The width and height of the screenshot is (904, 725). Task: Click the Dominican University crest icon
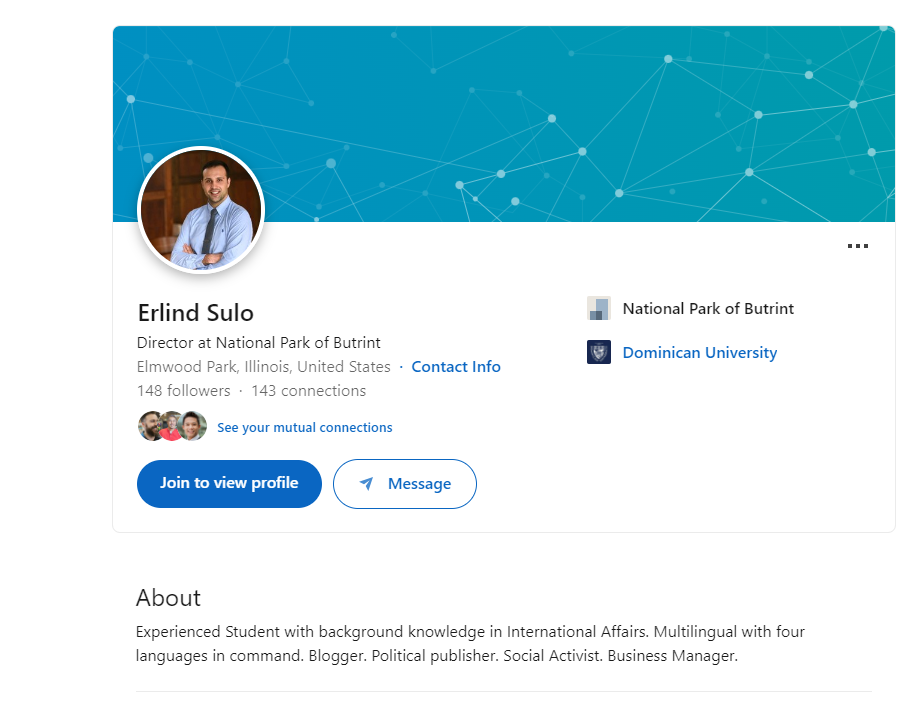point(599,352)
